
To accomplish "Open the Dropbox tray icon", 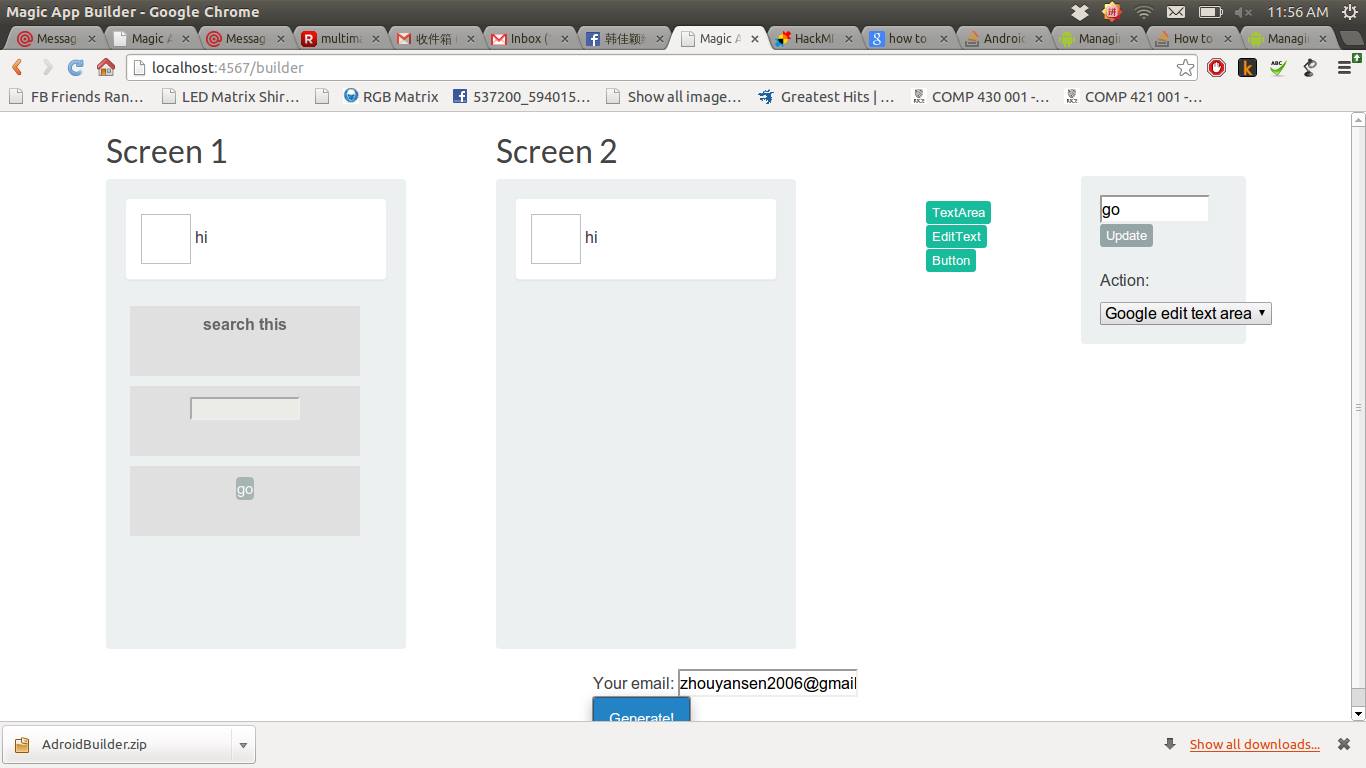I will click(x=1080, y=12).
